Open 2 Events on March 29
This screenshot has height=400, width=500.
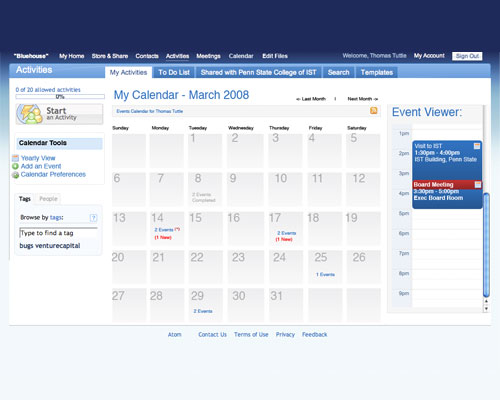click(203, 311)
